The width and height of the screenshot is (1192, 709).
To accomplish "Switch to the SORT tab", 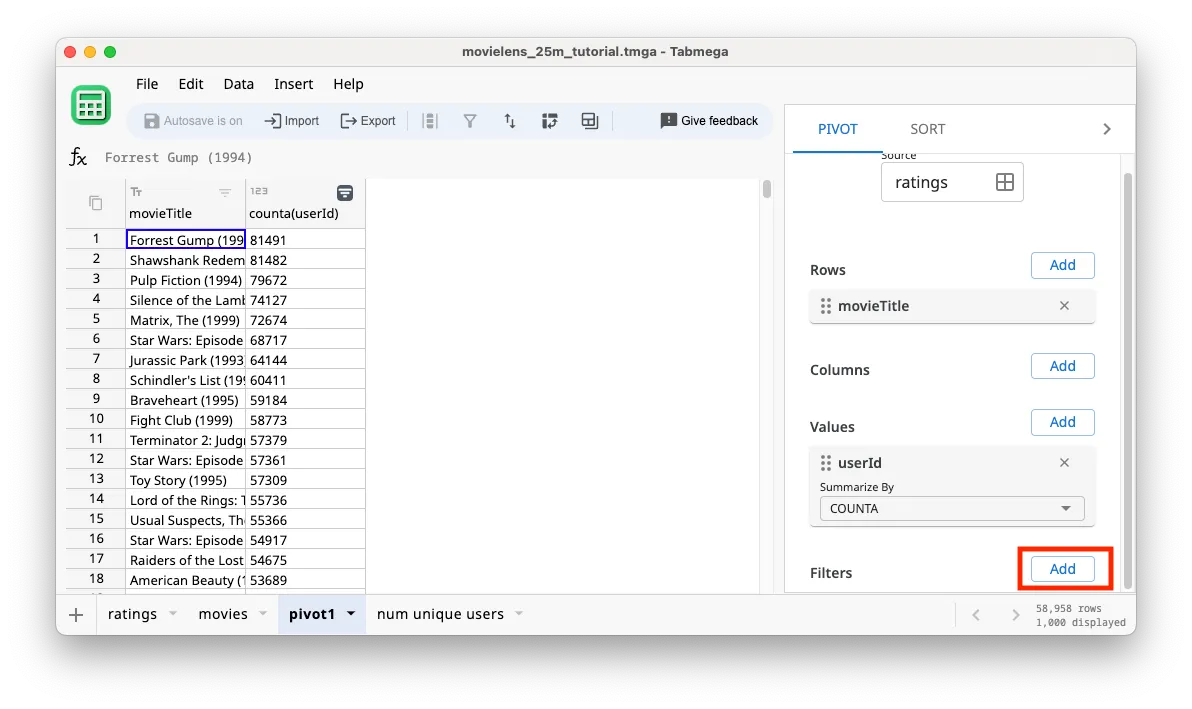I will (x=927, y=128).
